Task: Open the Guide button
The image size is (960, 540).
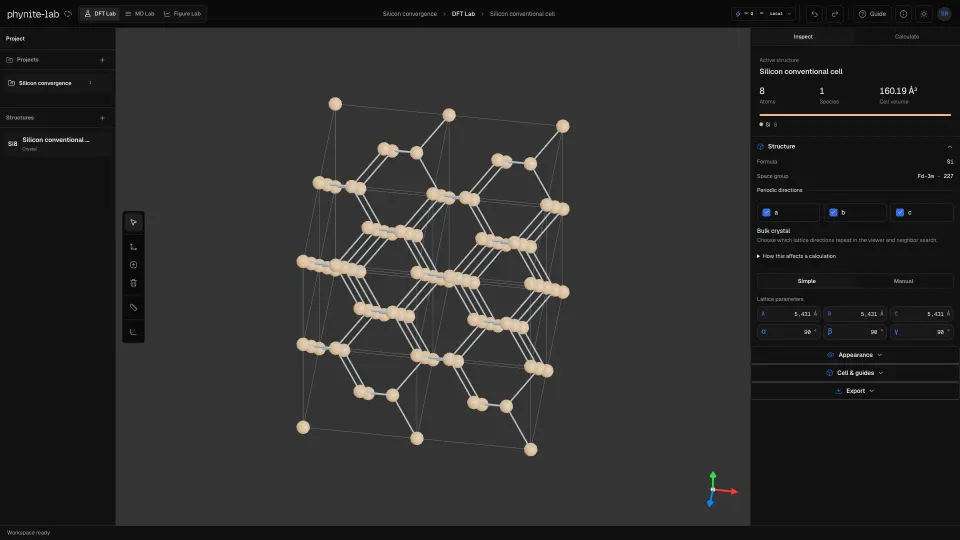Action: click(872, 13)
